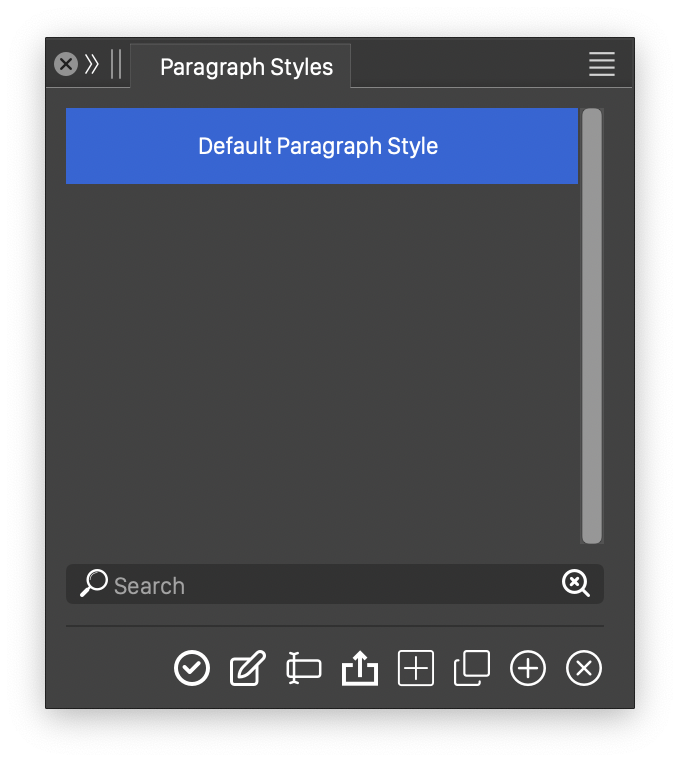Close the Paragraph Styles panel
Viewport: 680px width, 762px height.
[x=66, y=65]
